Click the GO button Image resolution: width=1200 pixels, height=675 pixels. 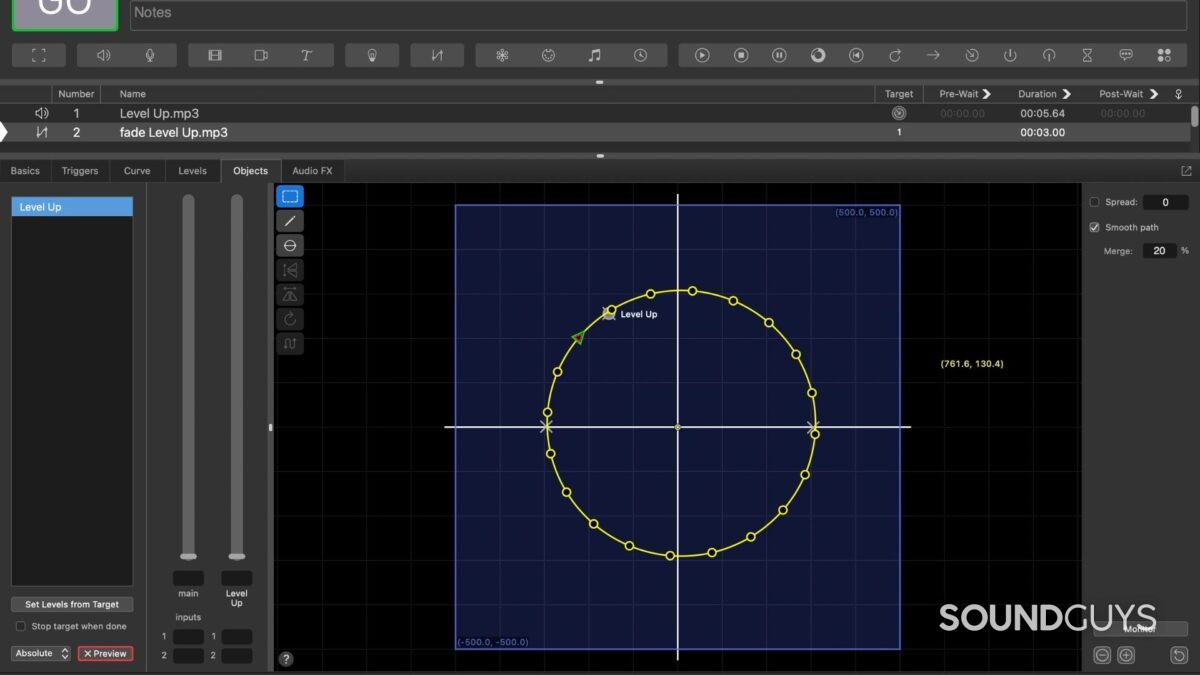point(65,12)
